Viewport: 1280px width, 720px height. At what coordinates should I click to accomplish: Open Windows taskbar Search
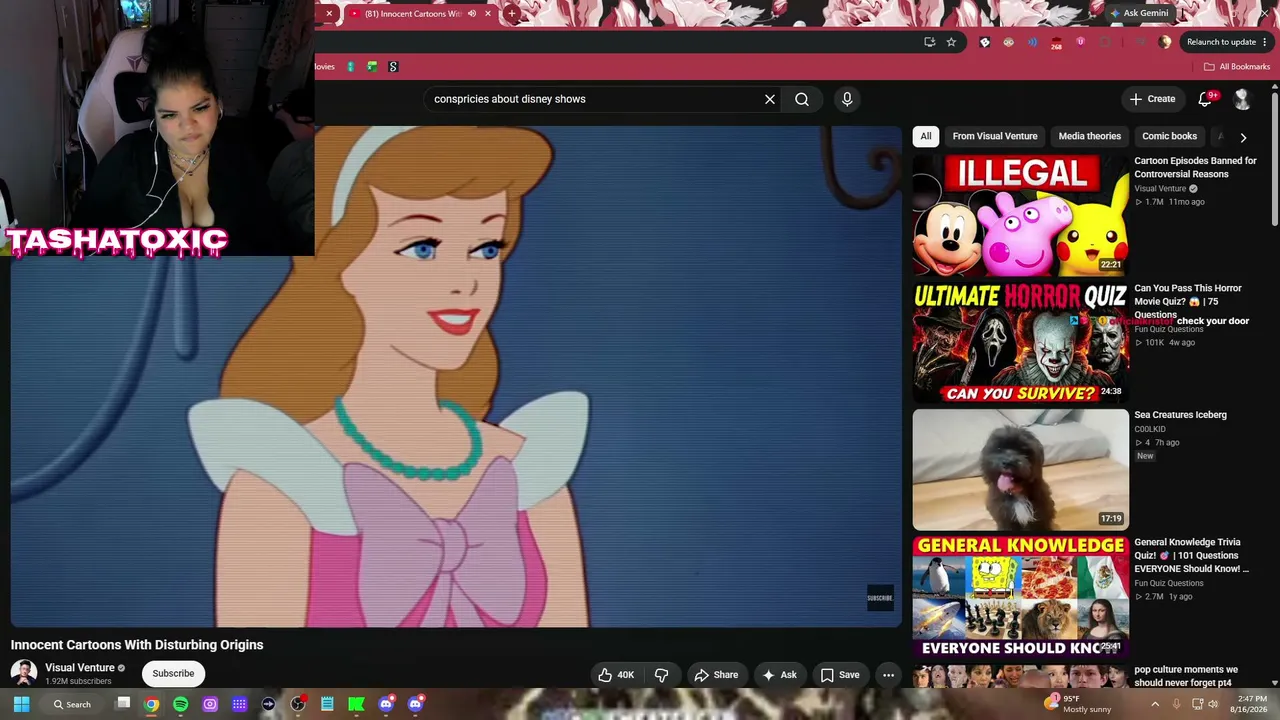coord(72,704)
